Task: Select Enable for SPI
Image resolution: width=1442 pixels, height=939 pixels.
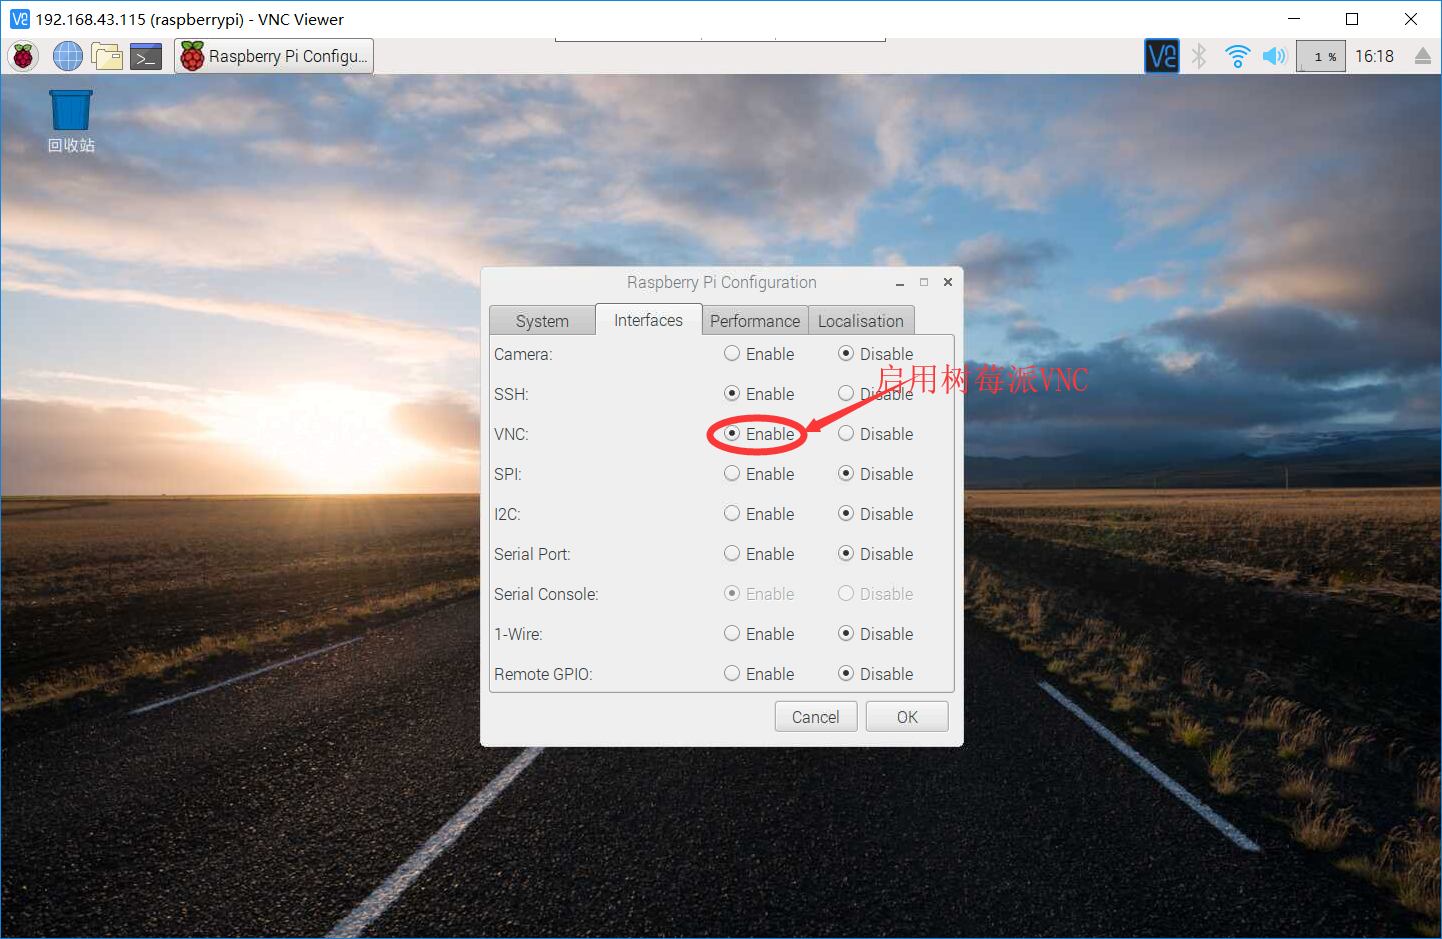Action: [759, 474]
